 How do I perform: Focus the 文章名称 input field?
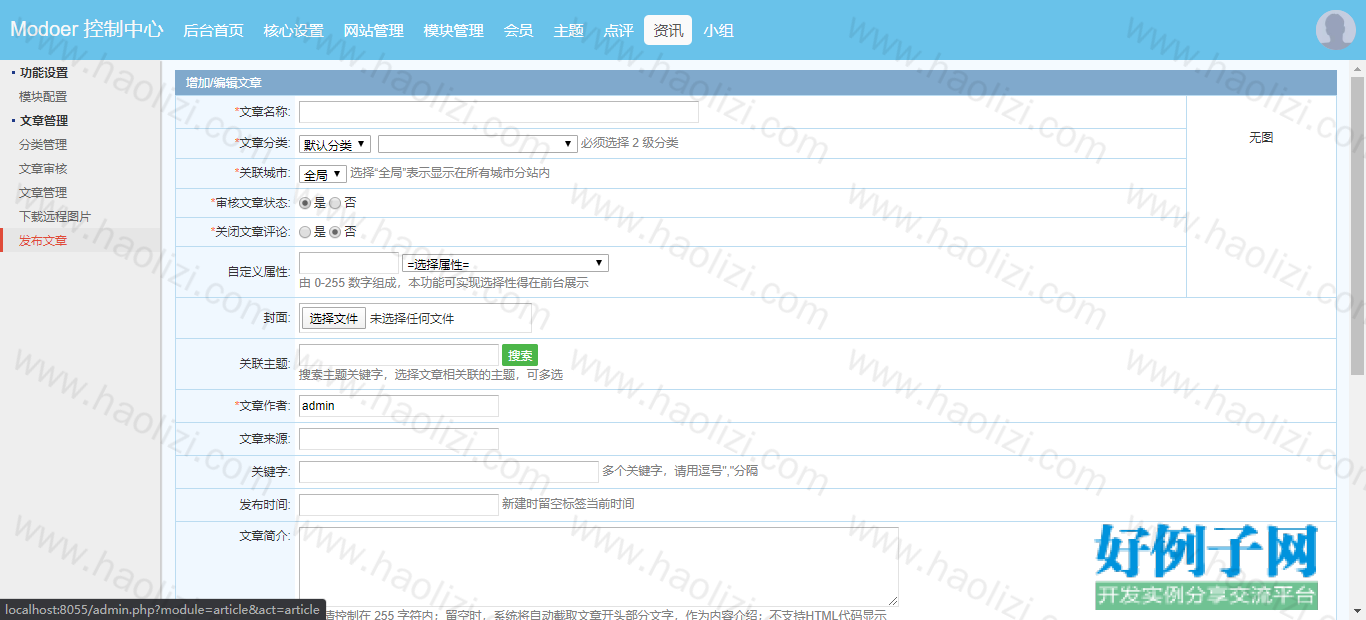click(498, 112)
